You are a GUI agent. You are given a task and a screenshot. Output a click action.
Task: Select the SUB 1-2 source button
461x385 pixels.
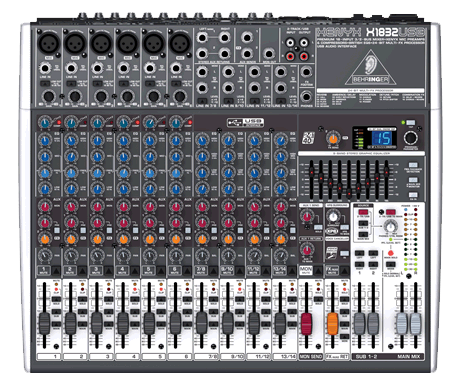tap(363, 223)
